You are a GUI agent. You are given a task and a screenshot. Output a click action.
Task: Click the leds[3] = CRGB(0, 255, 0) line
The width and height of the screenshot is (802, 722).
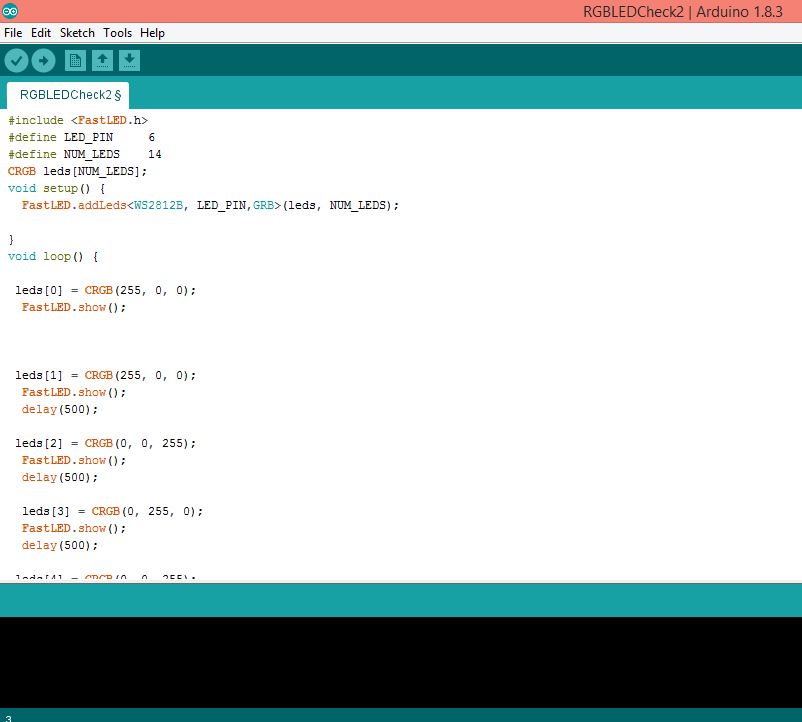pos(113,511)
